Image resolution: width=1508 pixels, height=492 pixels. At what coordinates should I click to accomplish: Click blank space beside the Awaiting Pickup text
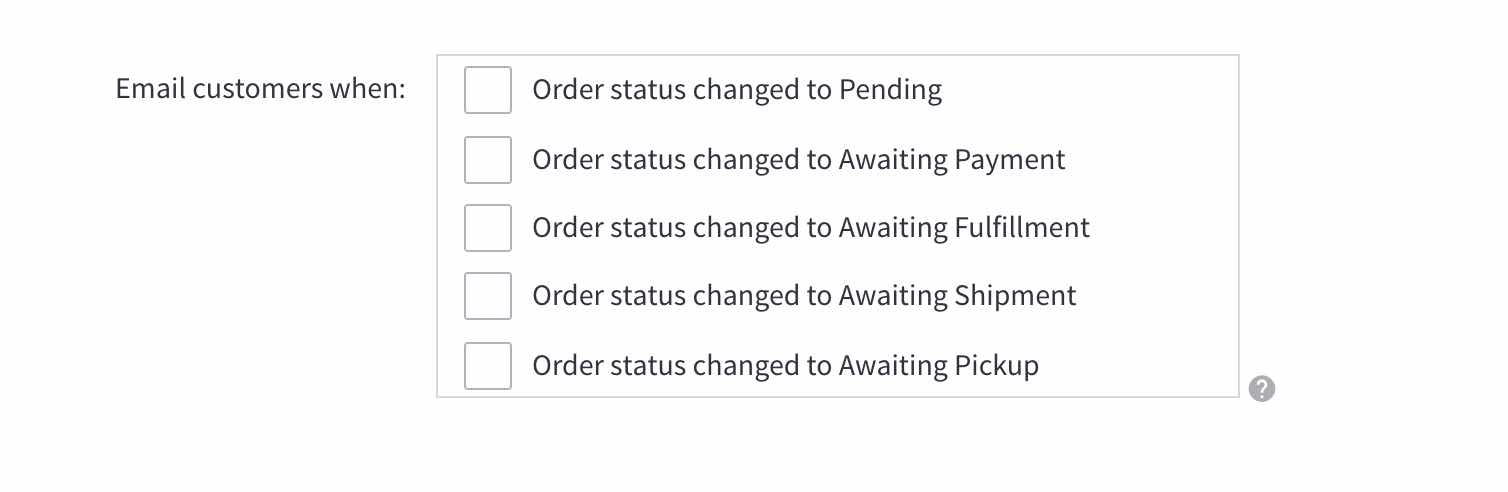[1140, 365]
